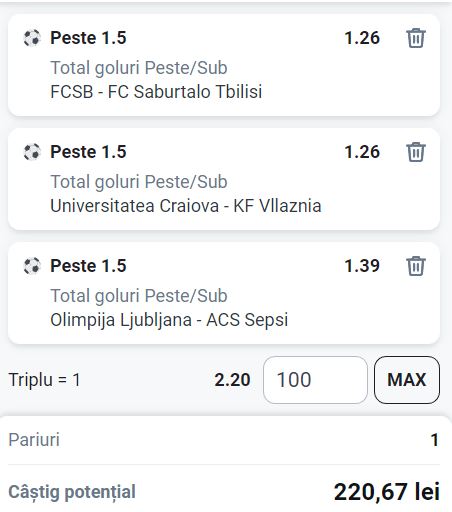
Task: Click the Câștig potențial amount 220,67 lei
Action: pyautogui.click(x=387, y=492)
